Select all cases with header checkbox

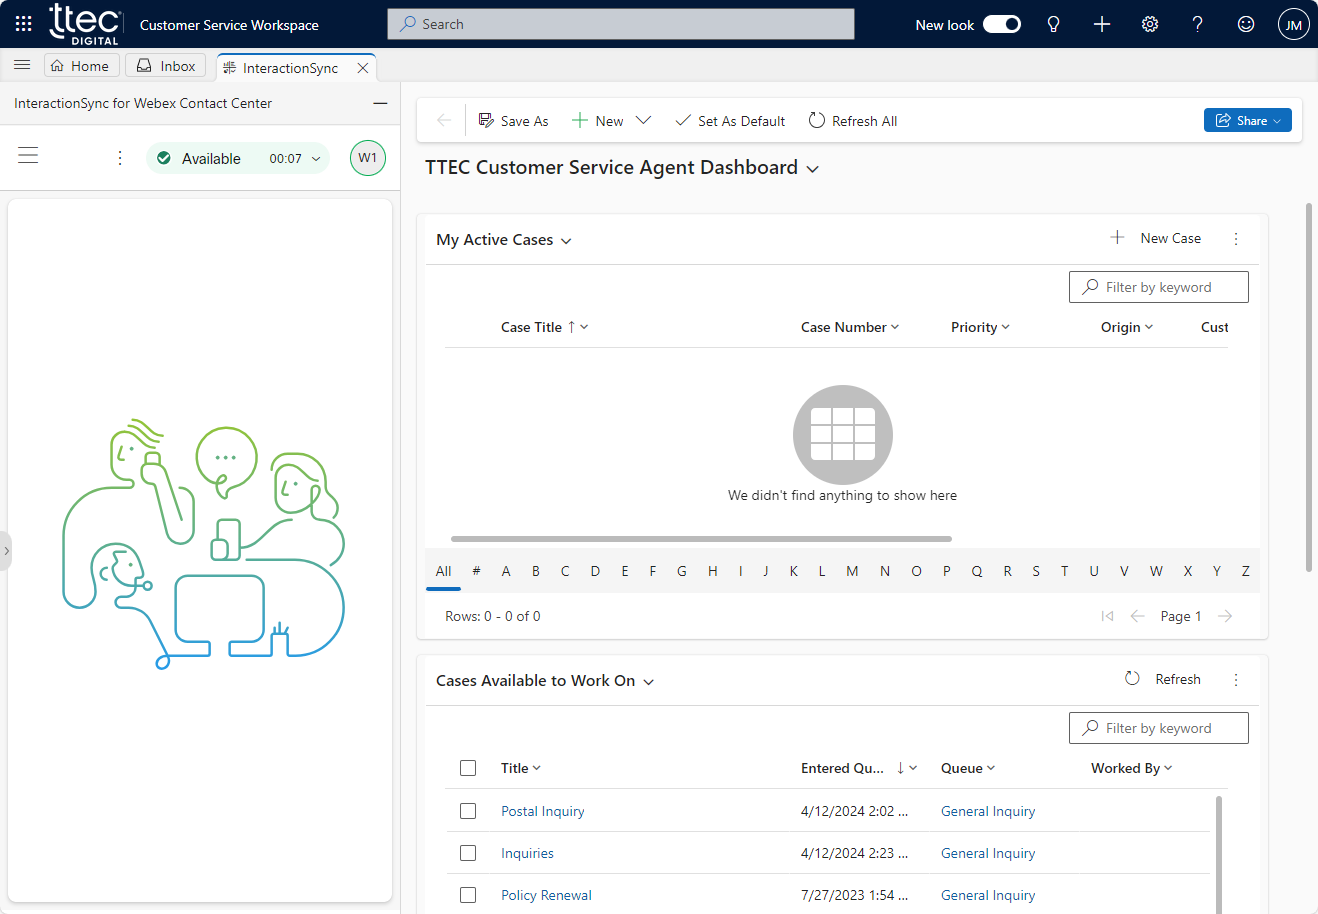468,768
